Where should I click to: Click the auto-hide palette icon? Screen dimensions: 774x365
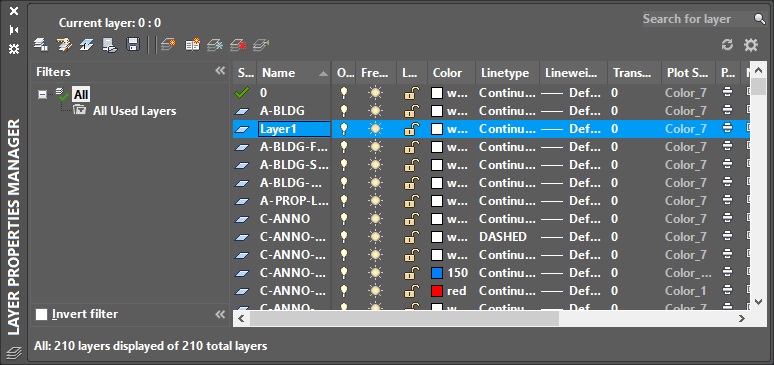[14, 30]
